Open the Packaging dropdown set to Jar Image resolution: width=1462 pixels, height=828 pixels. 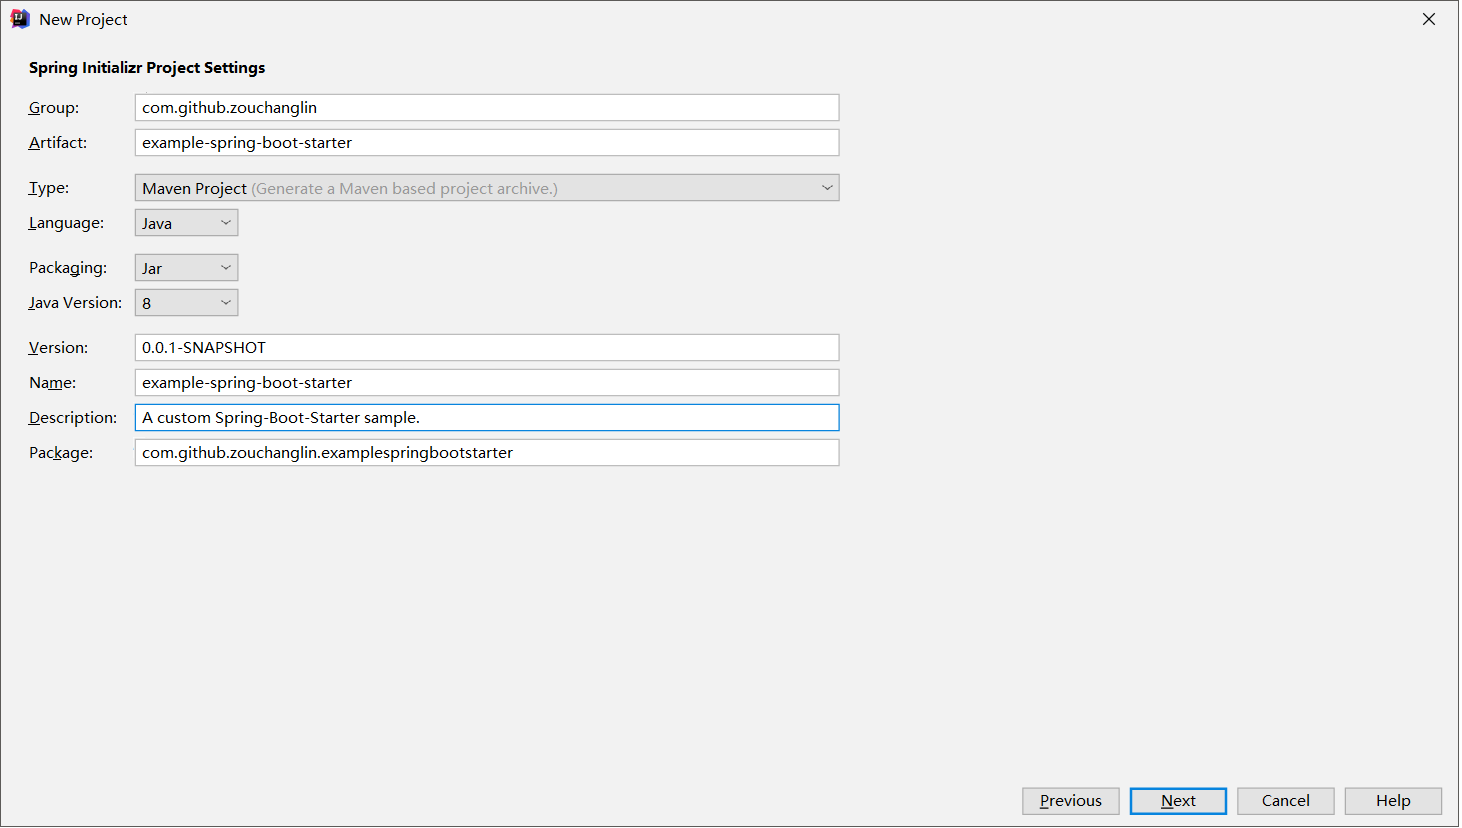tap(186, 268)
